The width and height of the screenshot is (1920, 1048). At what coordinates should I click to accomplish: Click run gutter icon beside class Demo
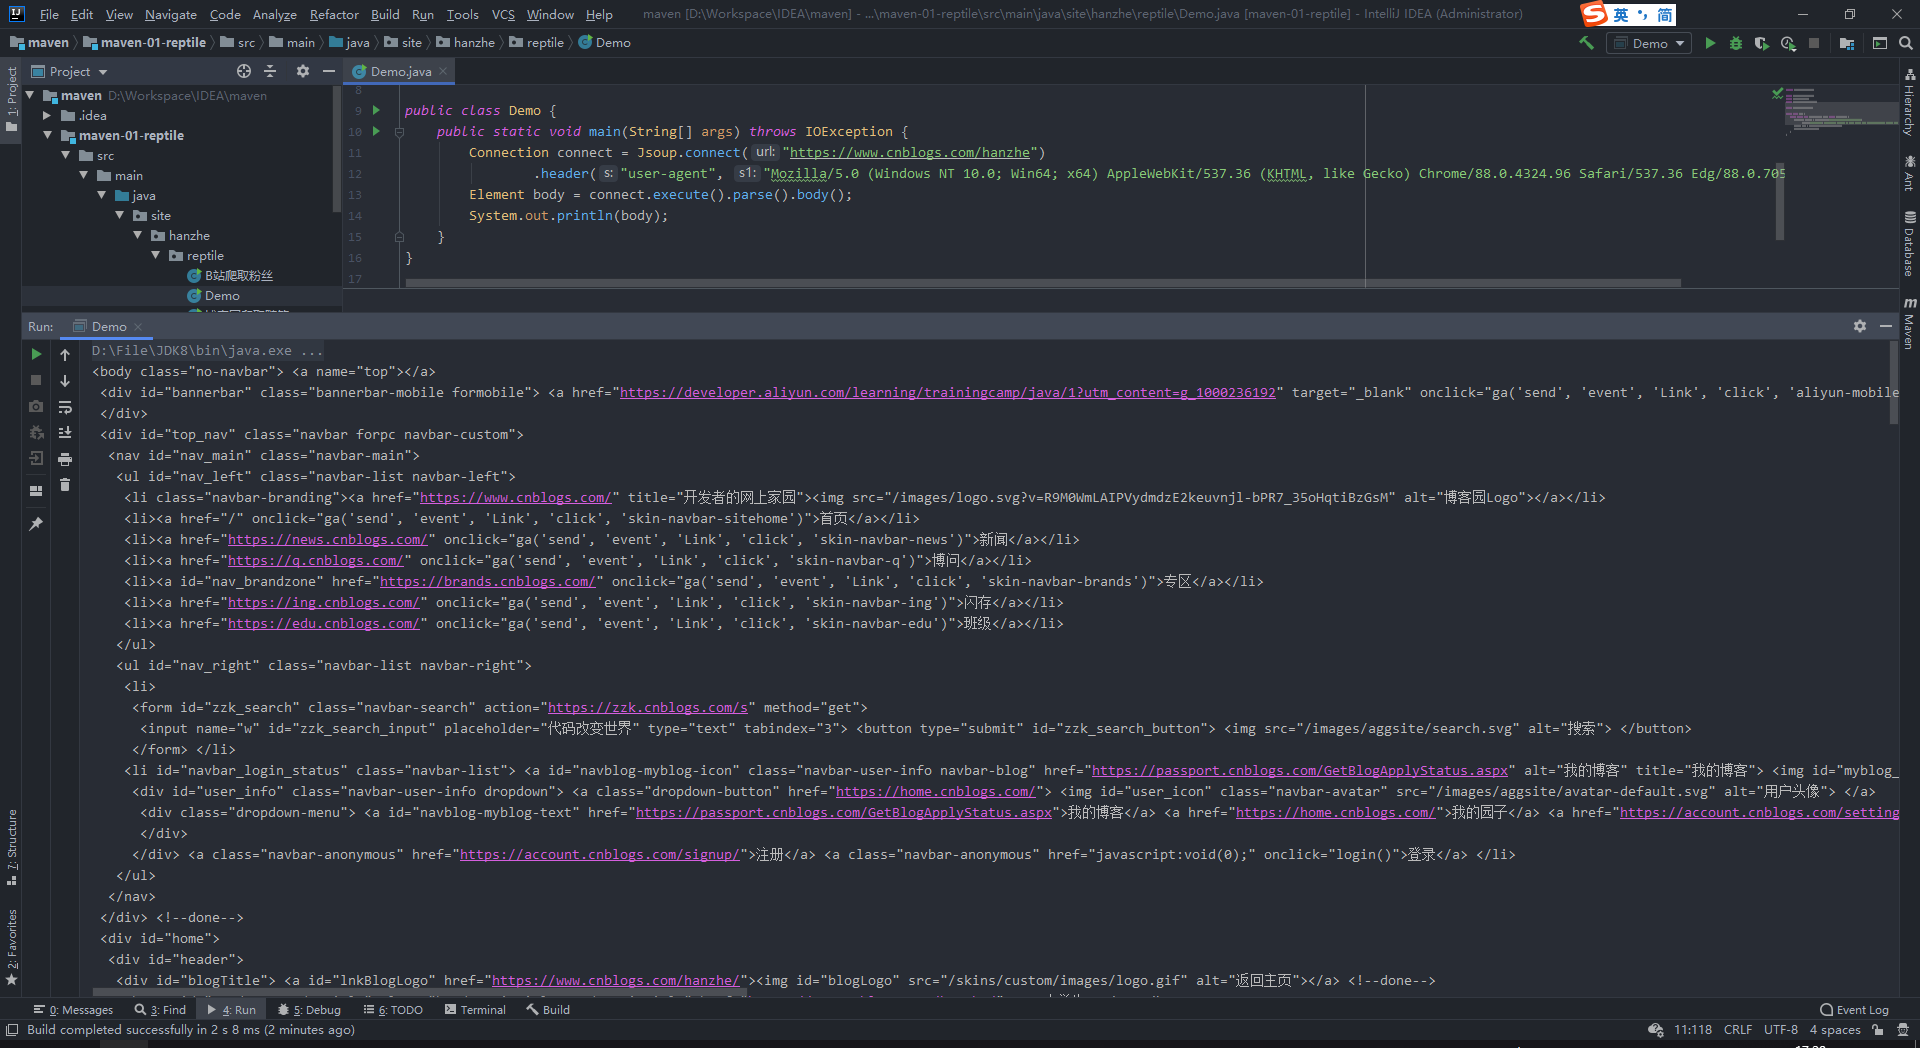pyautogui.click(x=376, y=110)
